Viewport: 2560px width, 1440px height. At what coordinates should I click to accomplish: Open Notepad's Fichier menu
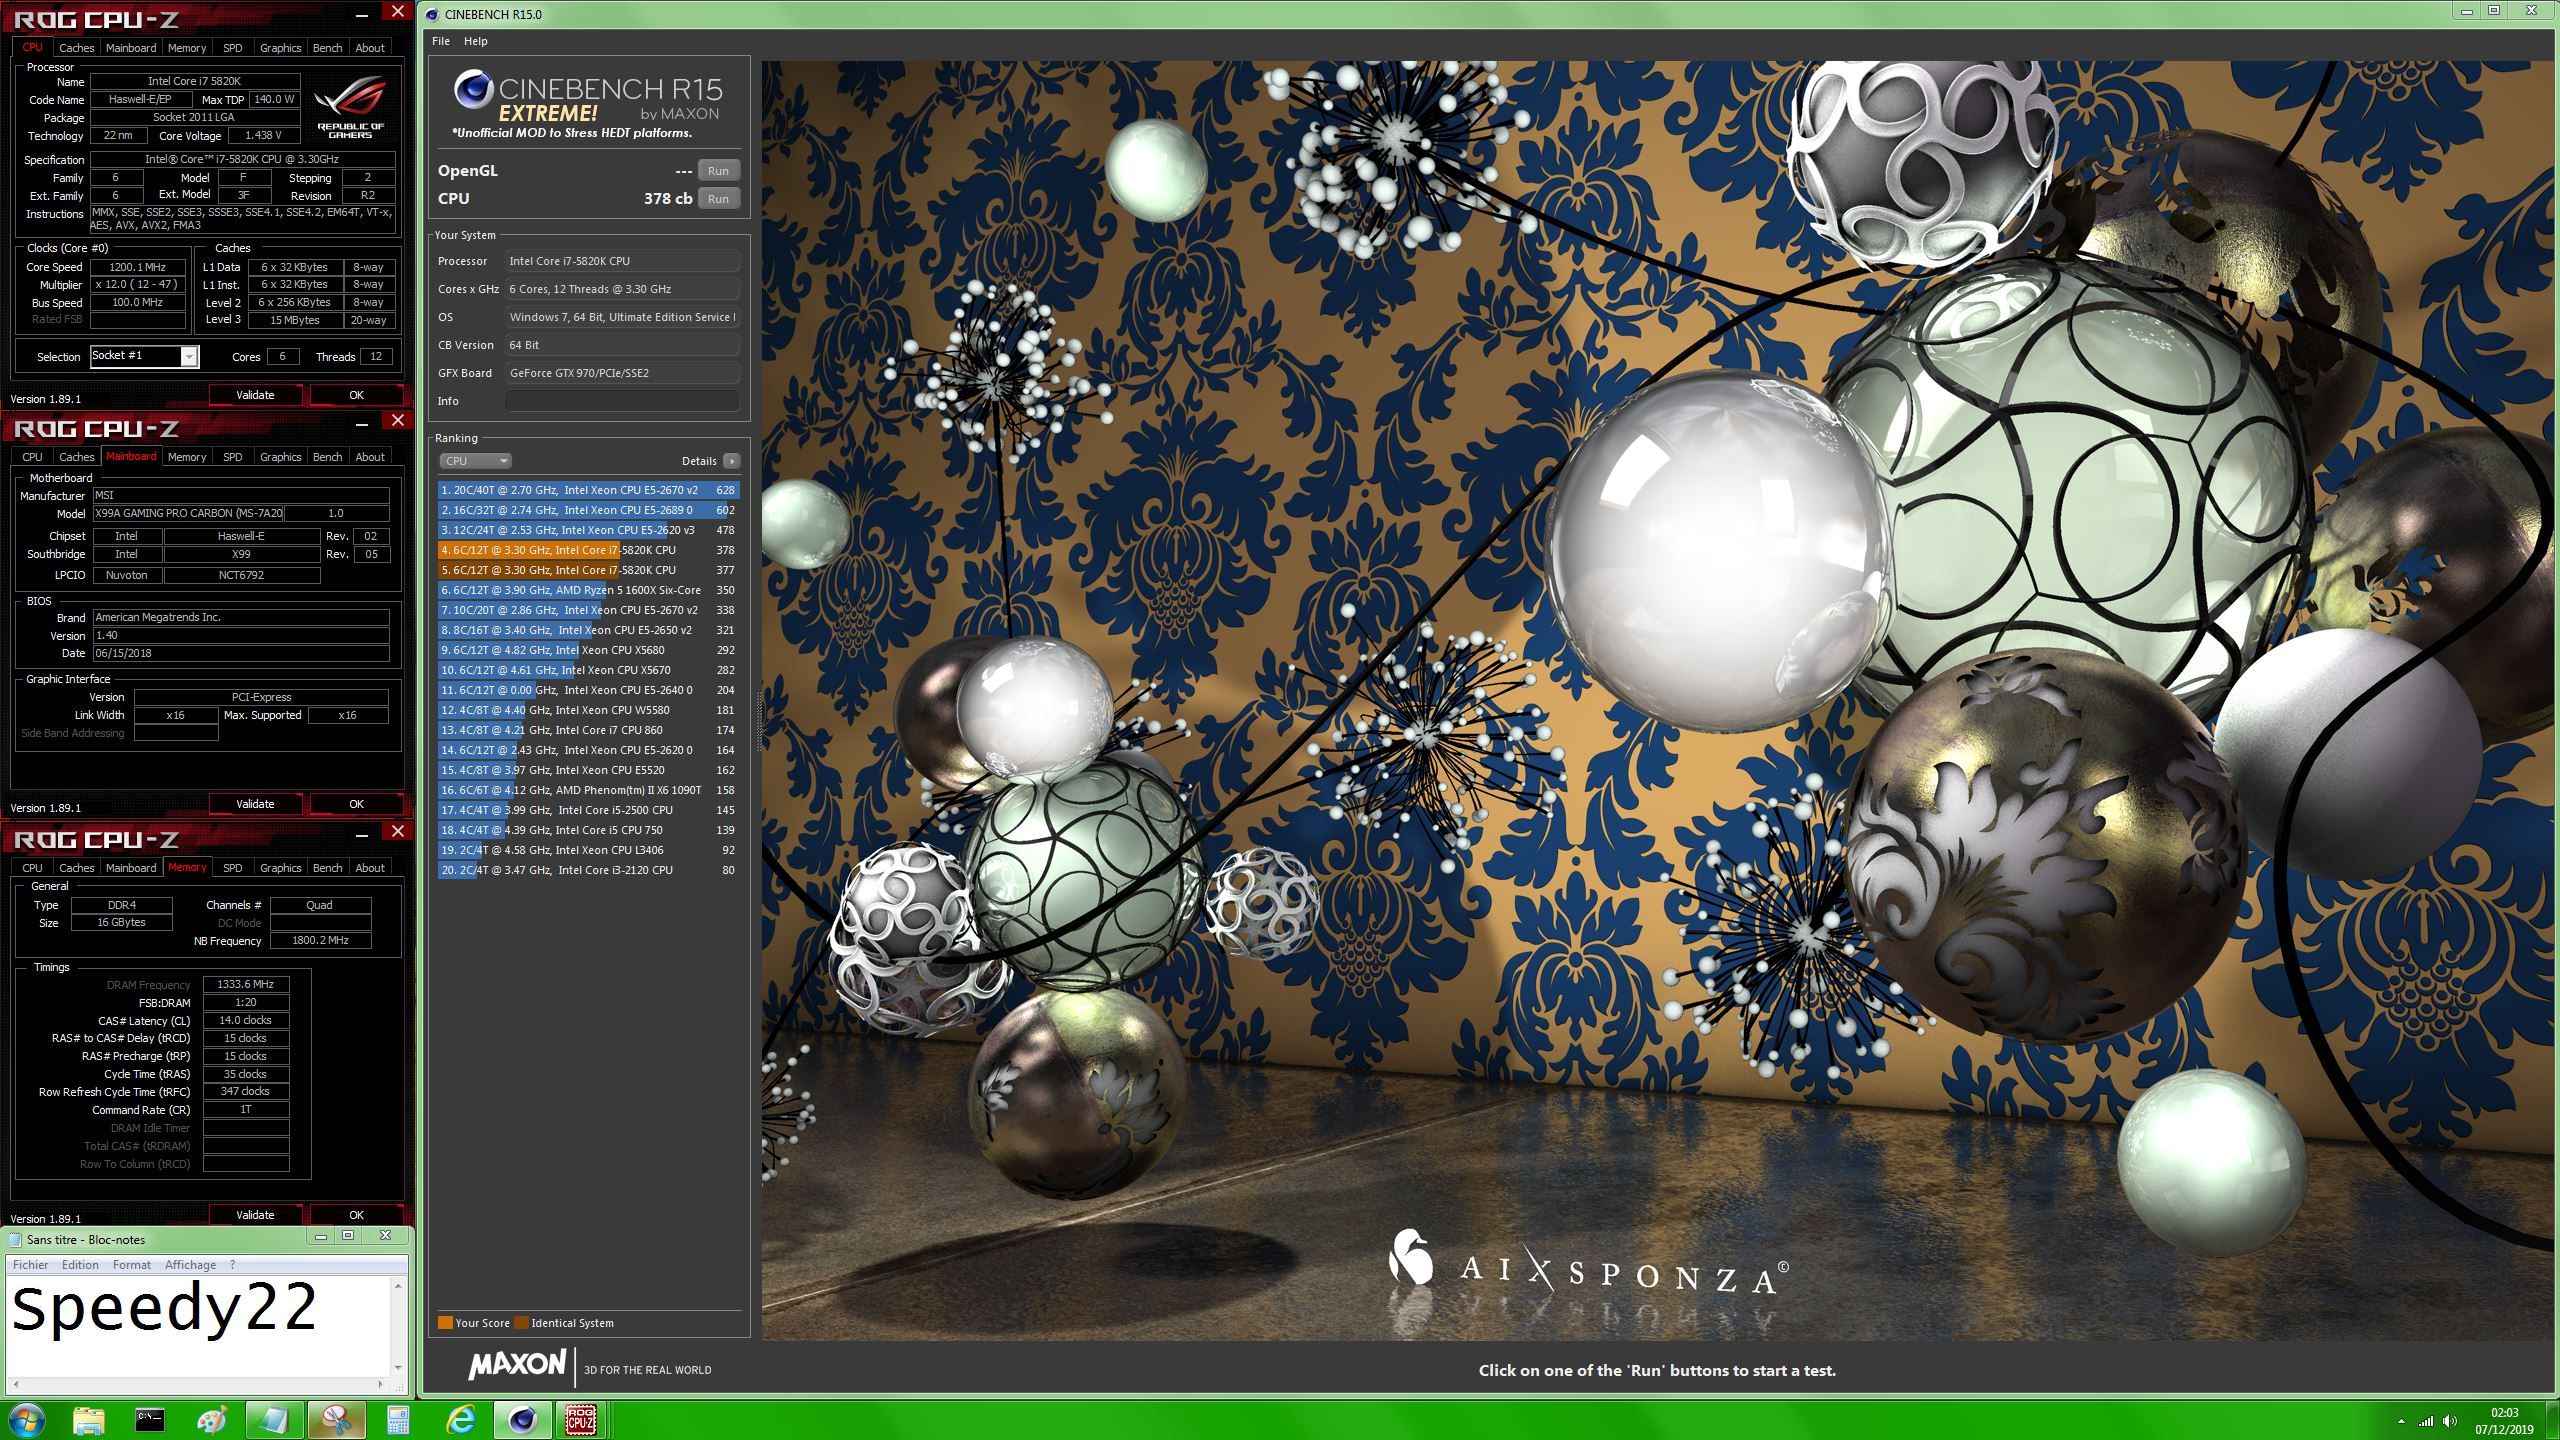coord(30,1265)
